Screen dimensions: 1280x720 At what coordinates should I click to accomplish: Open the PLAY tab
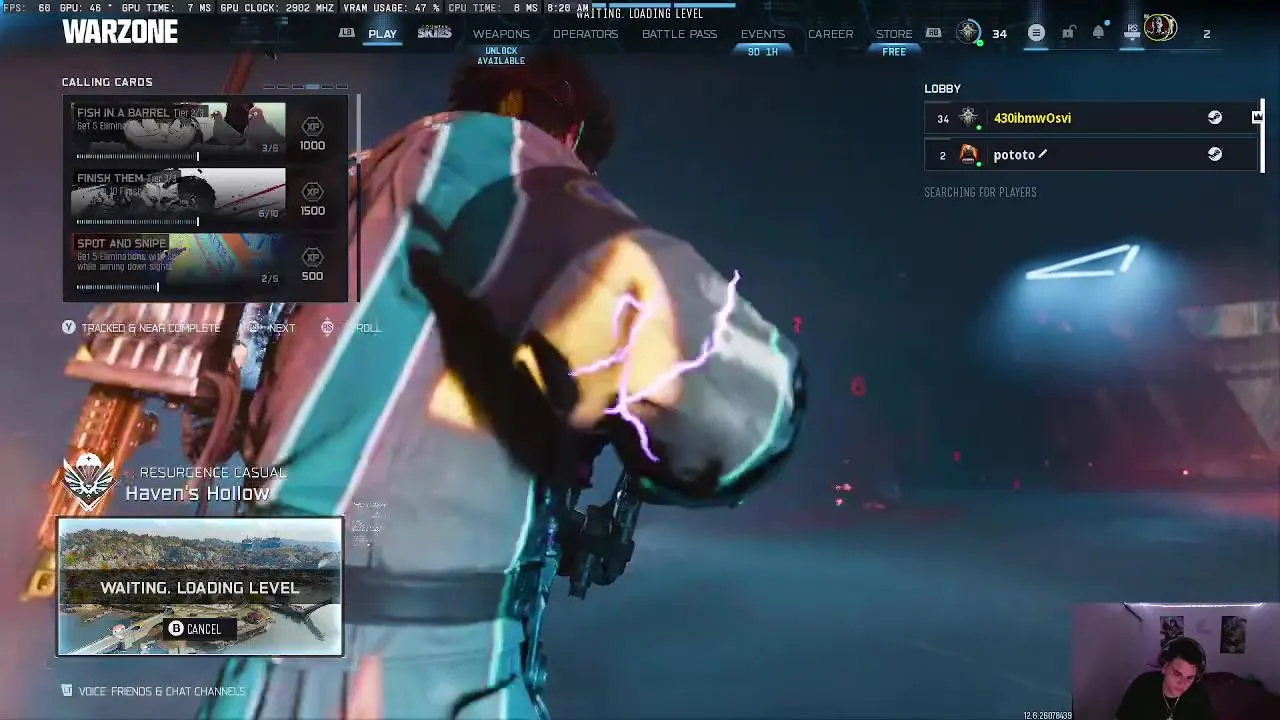pos(382,34)
